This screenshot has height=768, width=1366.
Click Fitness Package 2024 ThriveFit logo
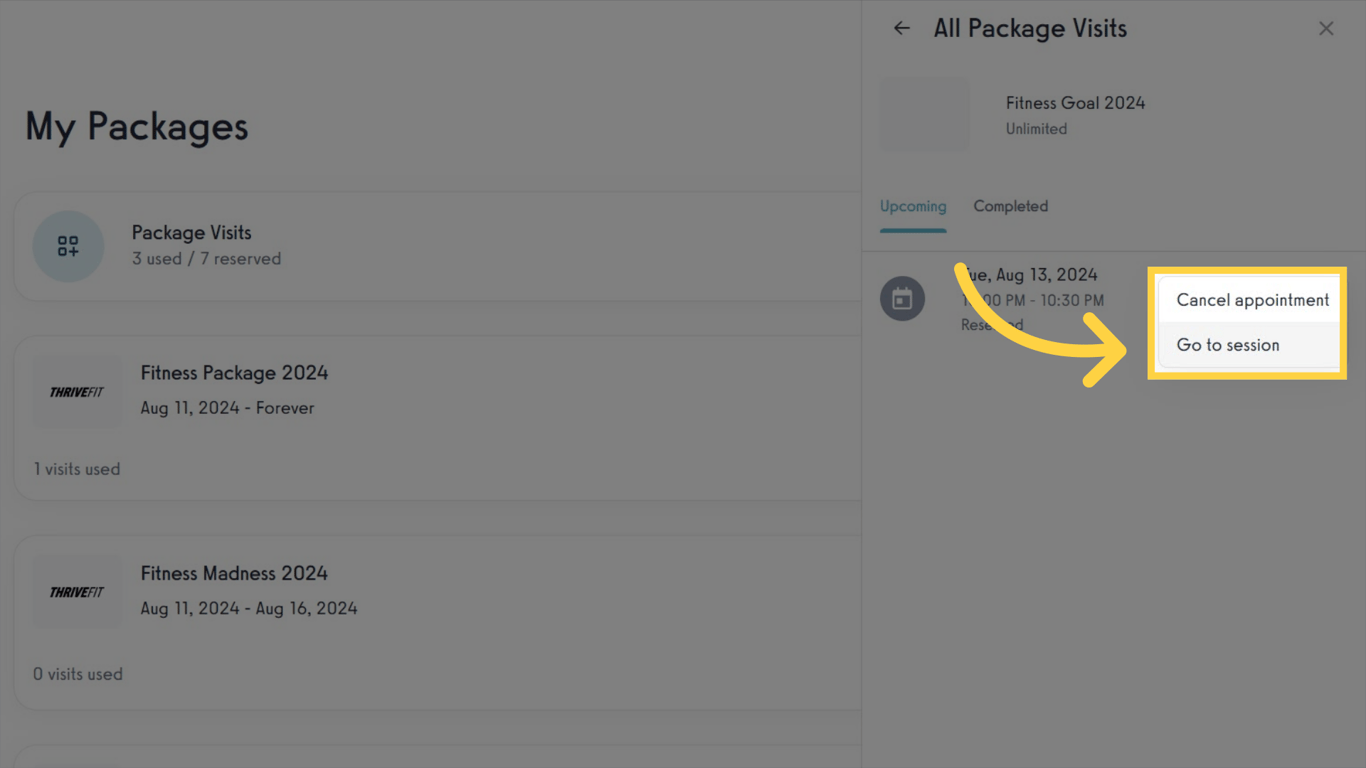pyautogui.click(x=77, y=392)
